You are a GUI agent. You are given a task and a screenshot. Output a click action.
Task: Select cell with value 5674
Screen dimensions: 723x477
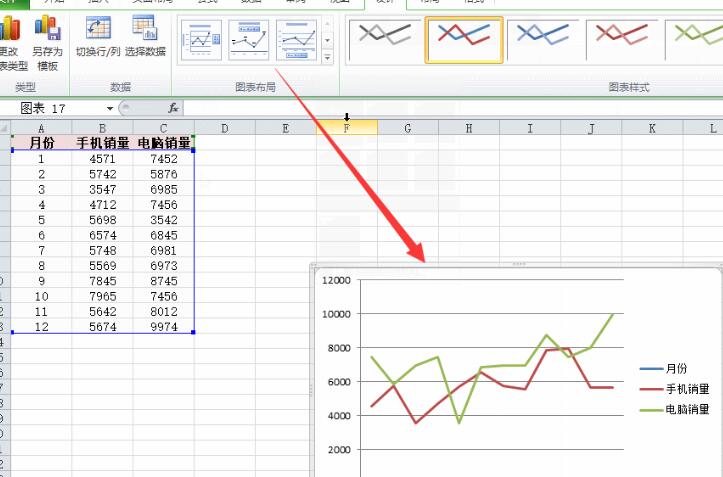coord(102,327)
